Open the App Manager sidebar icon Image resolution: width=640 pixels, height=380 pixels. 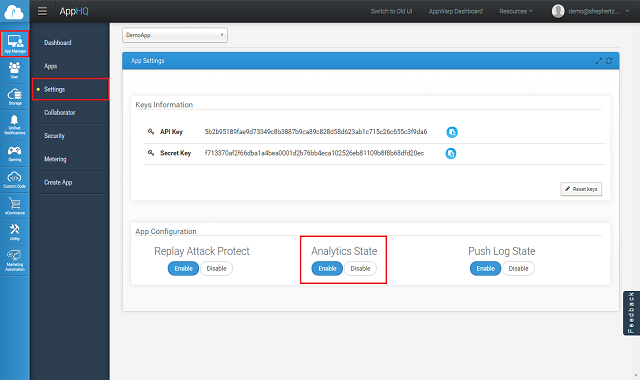point(15,44)
